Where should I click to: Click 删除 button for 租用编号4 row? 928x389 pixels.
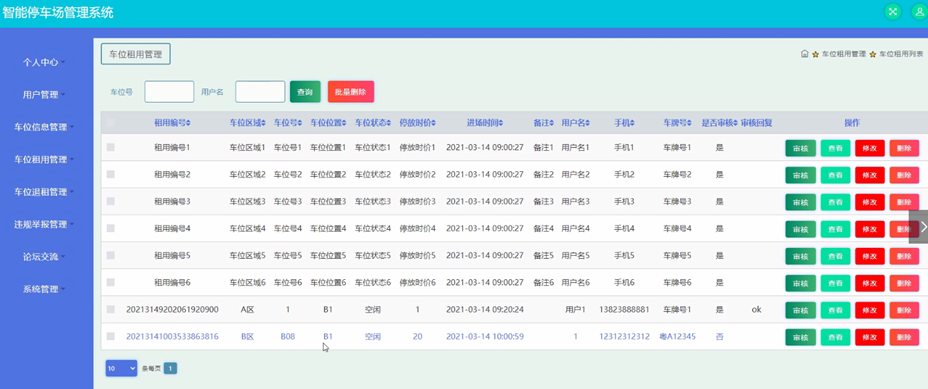(x=904, y=229)
